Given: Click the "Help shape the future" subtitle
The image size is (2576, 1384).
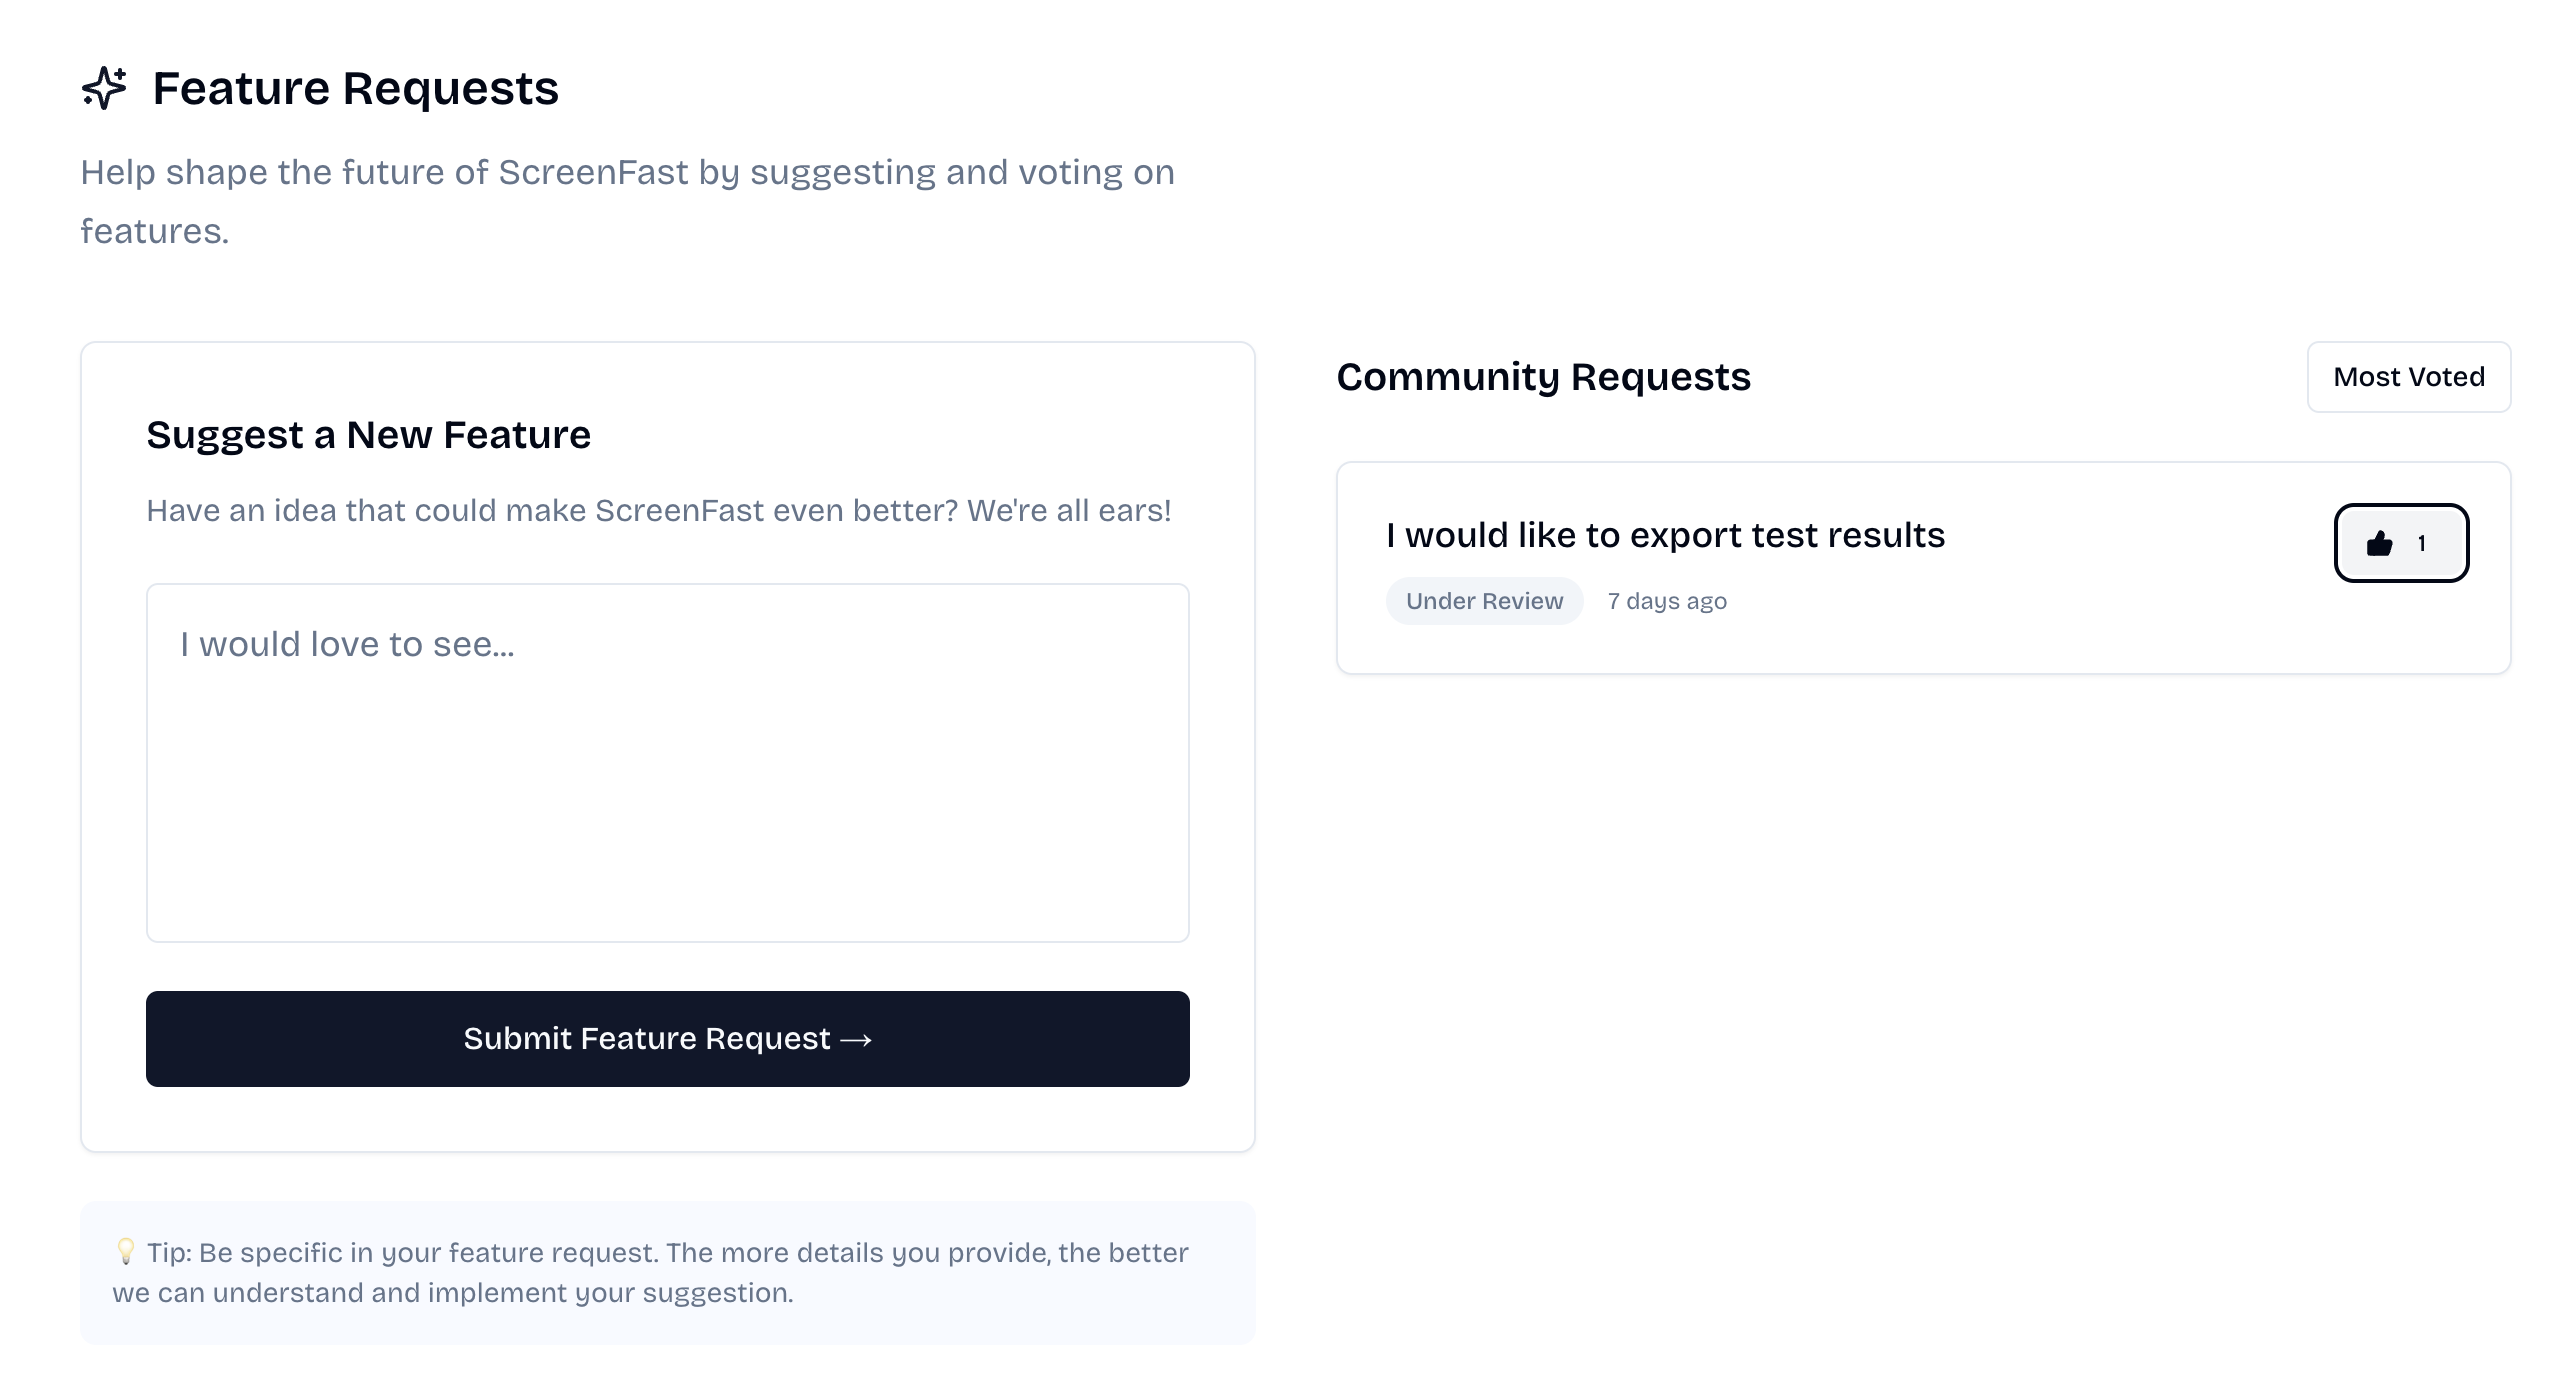Looking at the screenshot, I should point(627,201).
